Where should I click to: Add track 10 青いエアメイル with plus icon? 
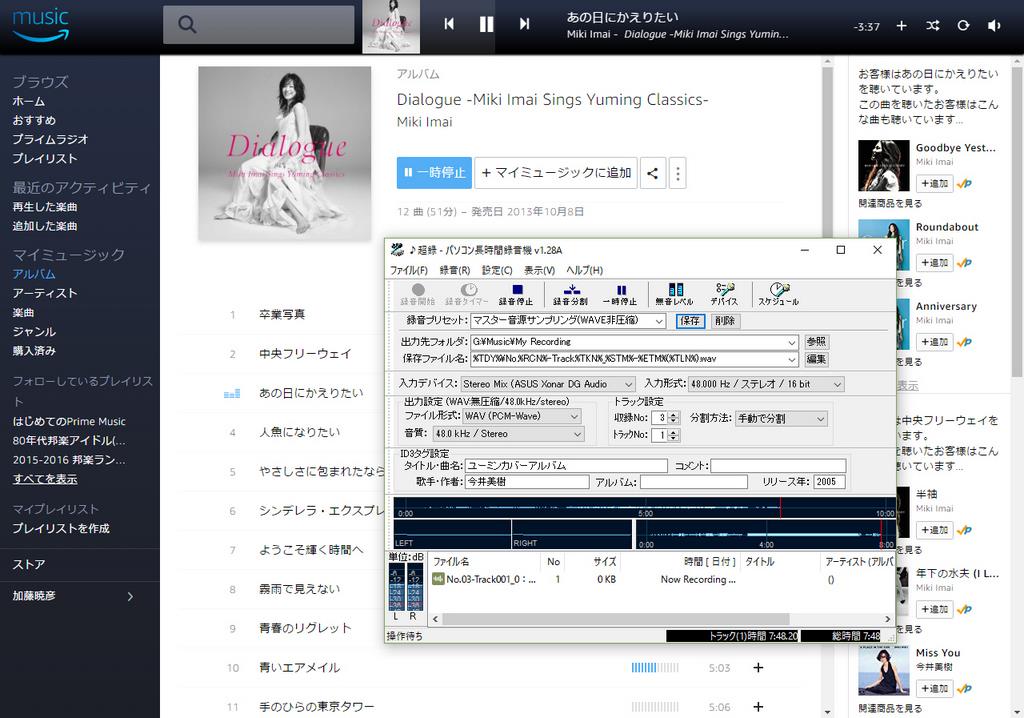point(758,668)
